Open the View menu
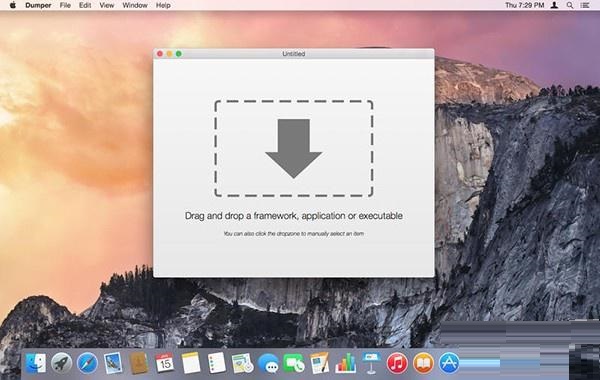This screenshot has height=380, width=600. tap(107, 5)
